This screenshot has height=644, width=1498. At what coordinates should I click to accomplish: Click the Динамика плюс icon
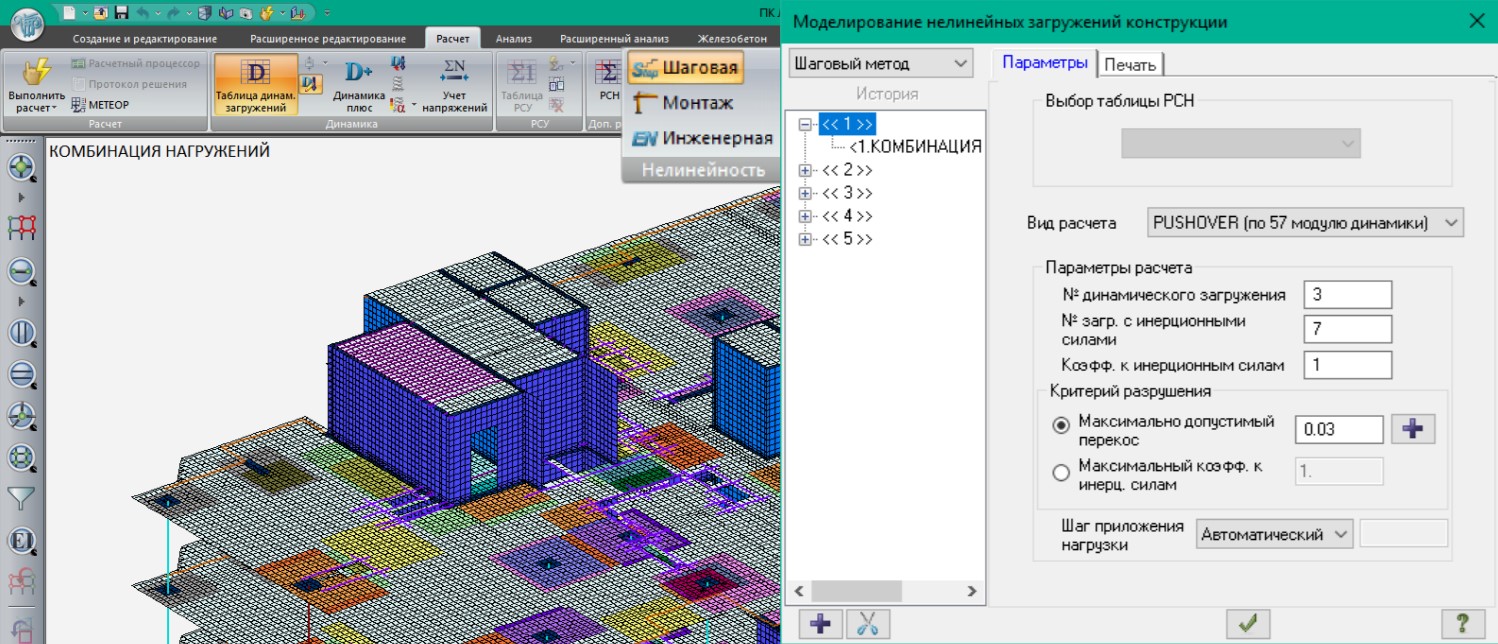359,72
